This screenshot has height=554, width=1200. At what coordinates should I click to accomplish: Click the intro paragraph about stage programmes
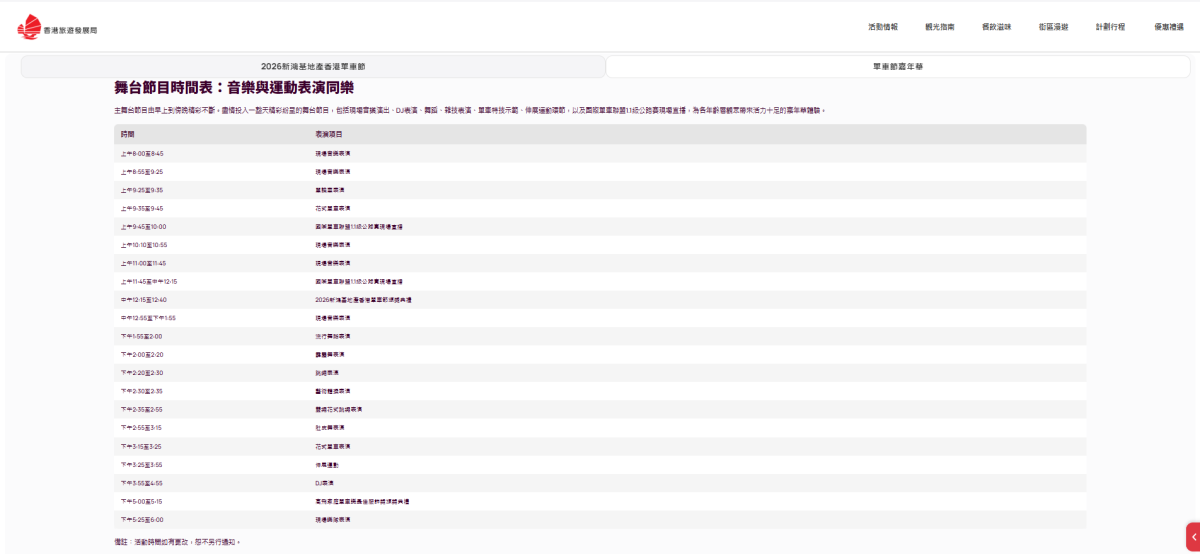tap(471, 110)
